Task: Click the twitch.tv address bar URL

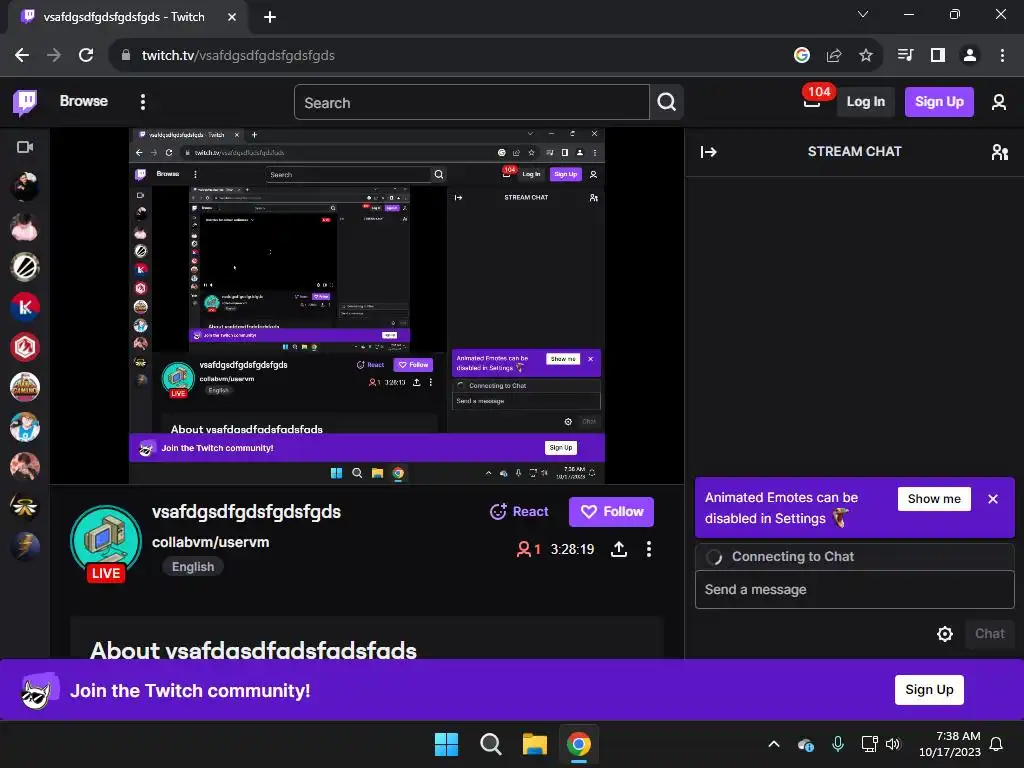Action: (238, 56)
